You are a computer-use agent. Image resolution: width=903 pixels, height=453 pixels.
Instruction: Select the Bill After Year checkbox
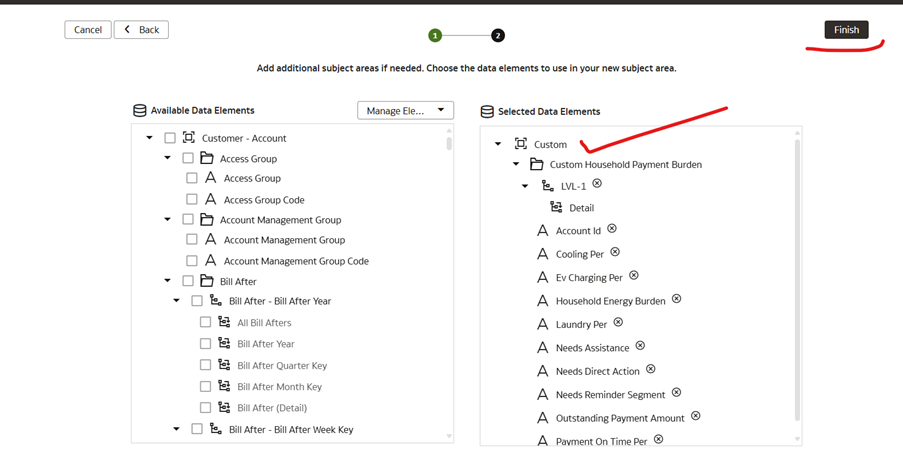206,344
